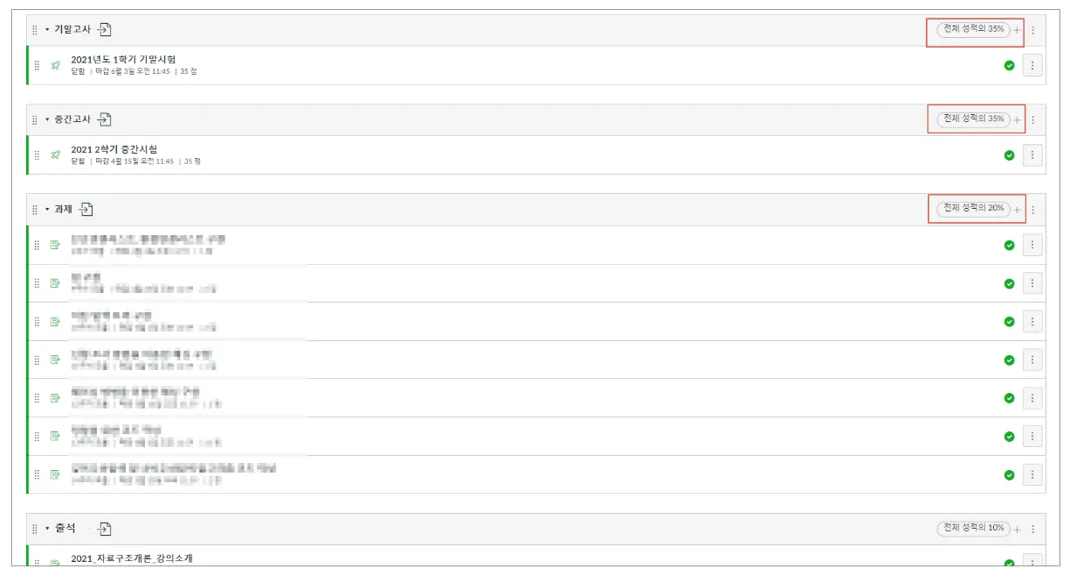The height and width of the screenshot is (577, 1076).
Task: Open the options menu for 2021 2학기 중간시험
Action: (x=1033, y=155)
